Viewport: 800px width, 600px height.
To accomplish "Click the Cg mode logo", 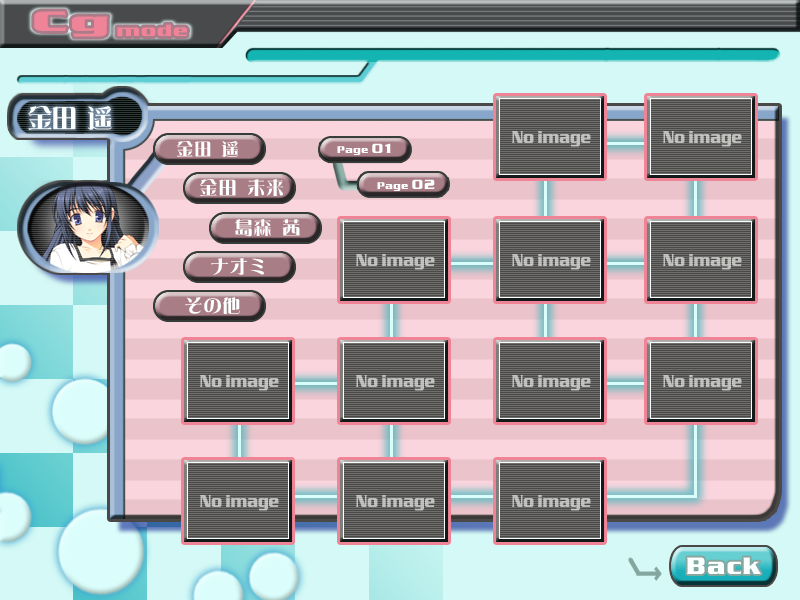I will coord(110,23).
